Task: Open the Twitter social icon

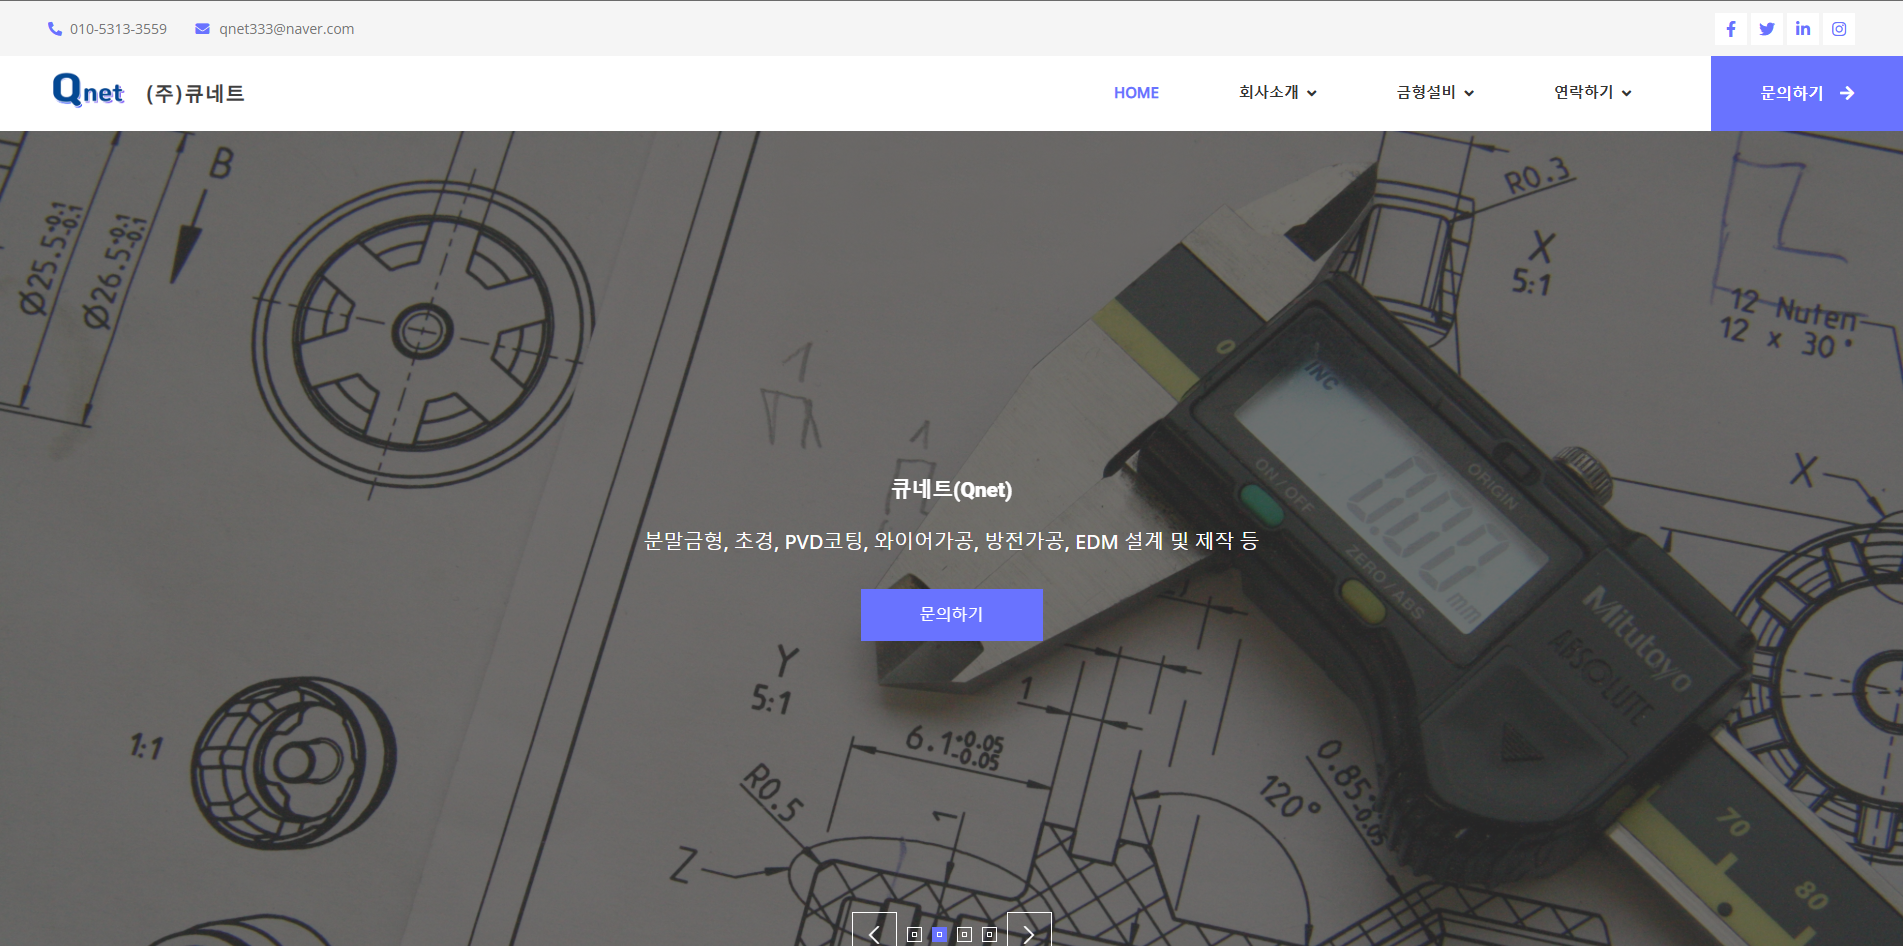Action: 1767,29
